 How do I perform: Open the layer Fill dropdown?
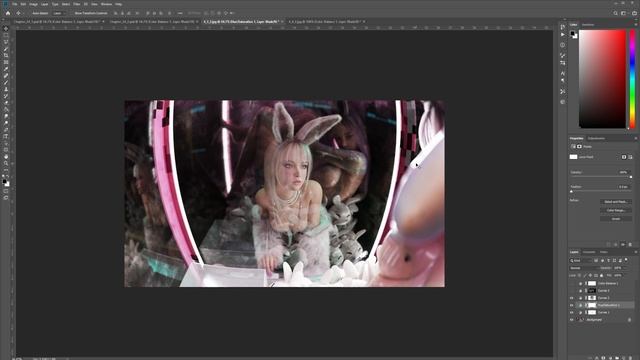619,276
